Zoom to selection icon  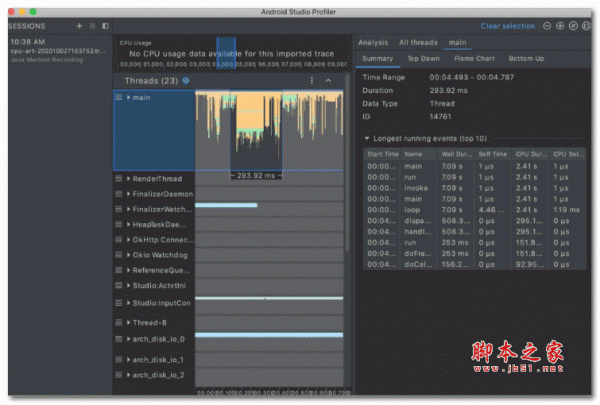pos(586,26)
